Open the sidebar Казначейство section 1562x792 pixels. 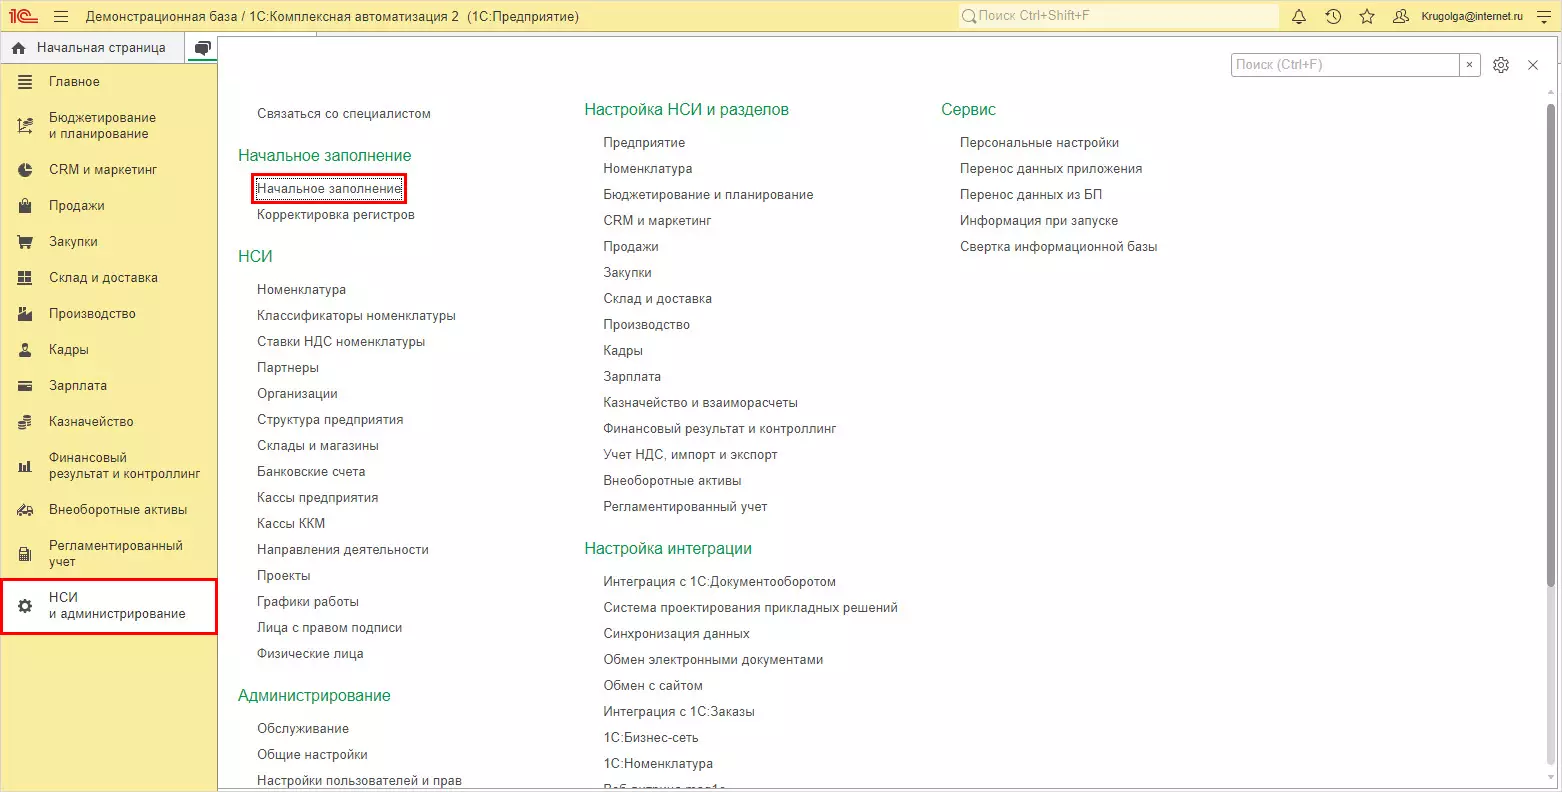point(109,422)
